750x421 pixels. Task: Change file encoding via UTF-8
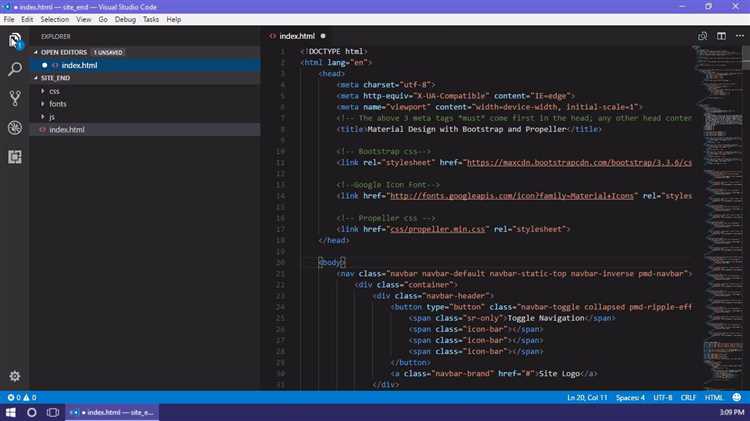(662, 398)
